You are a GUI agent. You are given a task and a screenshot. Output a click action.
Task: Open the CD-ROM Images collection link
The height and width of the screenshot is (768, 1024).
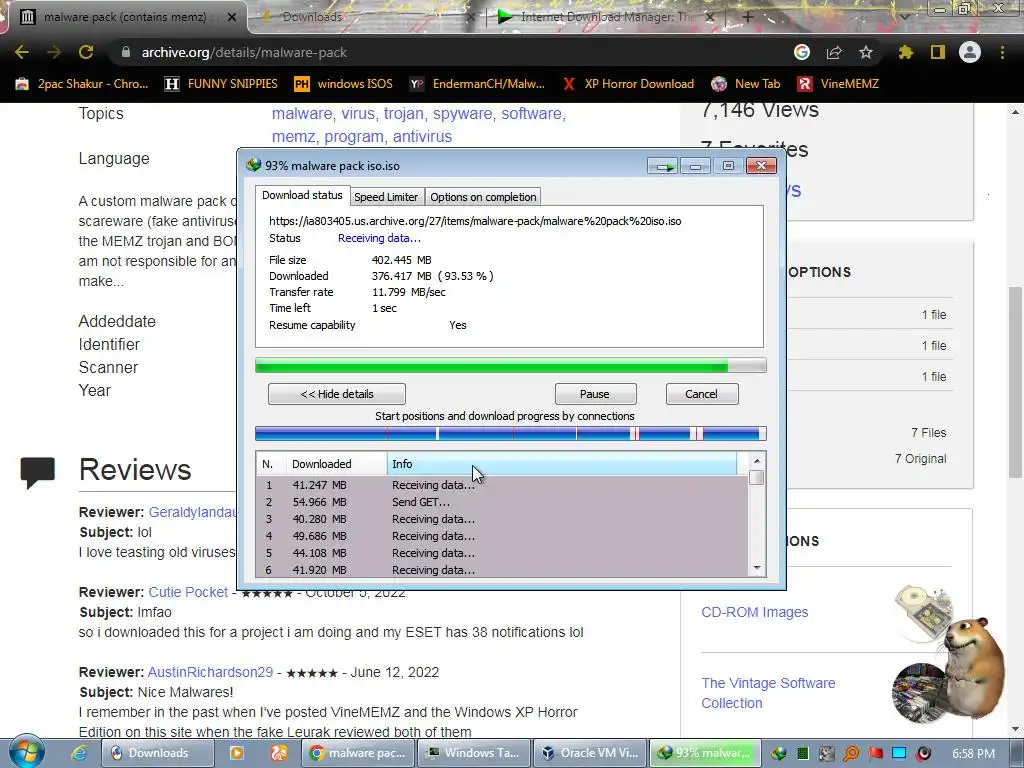(x=754, y=612)
